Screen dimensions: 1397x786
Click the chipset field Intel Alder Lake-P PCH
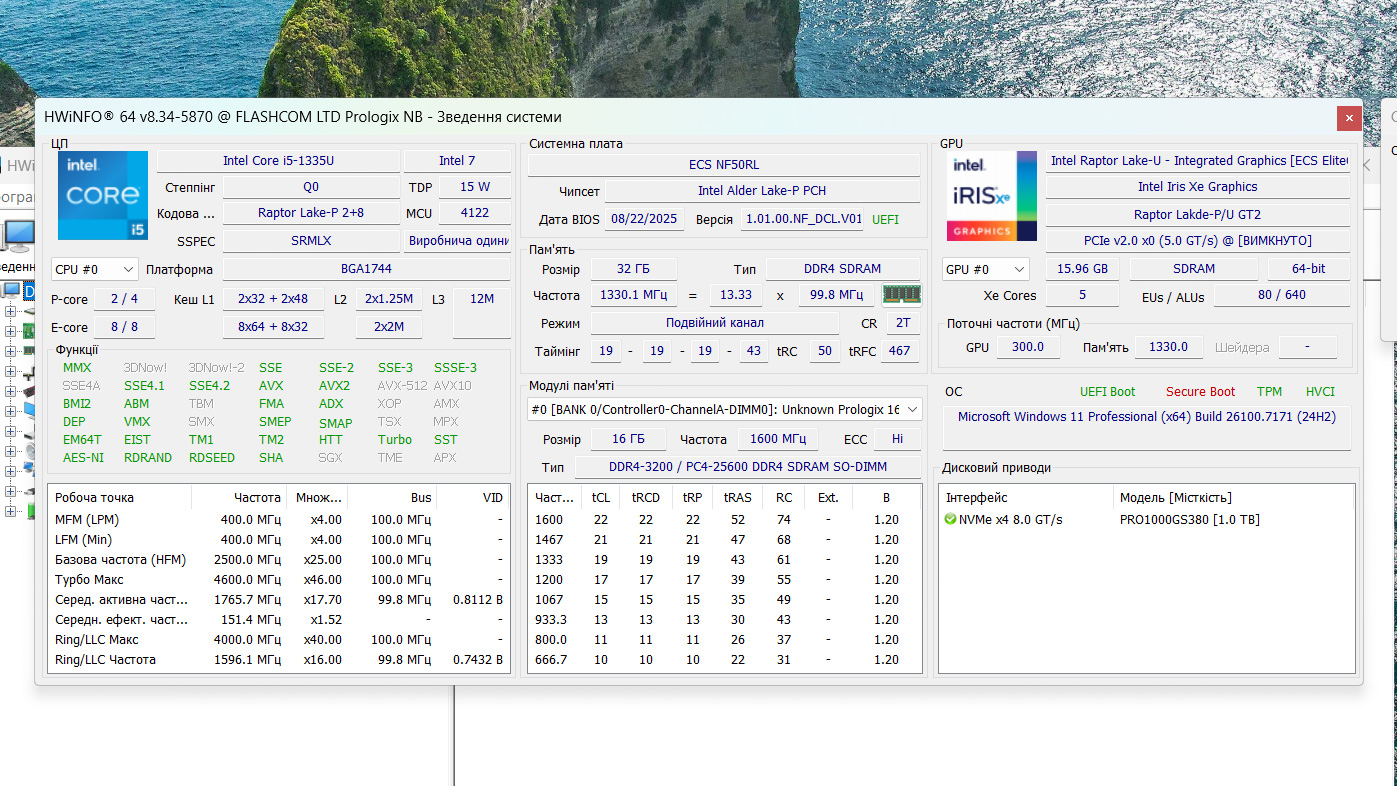pos(762,191)
